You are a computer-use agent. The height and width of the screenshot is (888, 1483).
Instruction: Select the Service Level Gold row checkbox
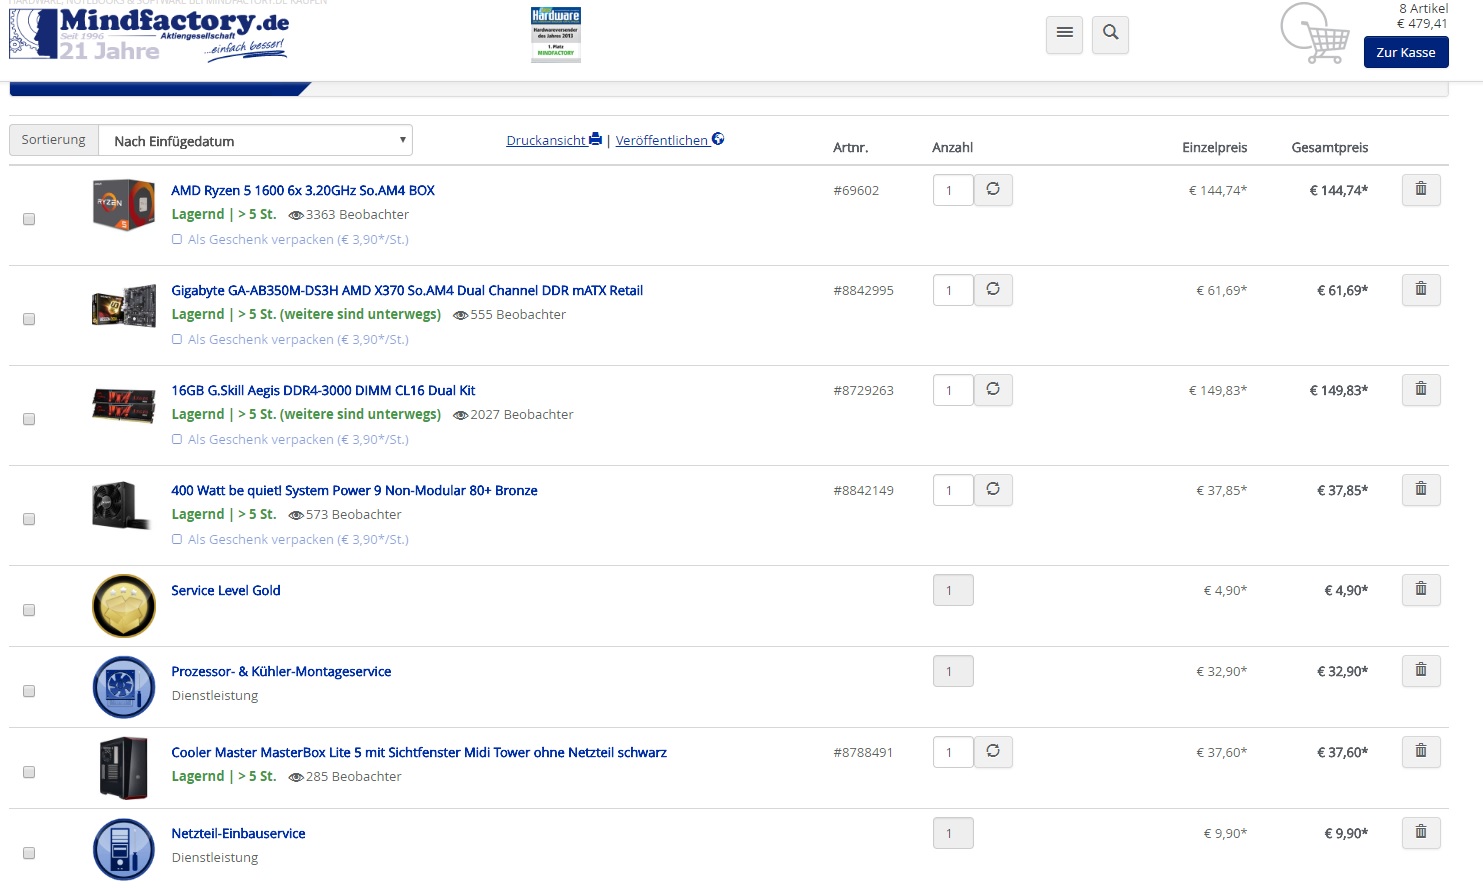pos(29,610)
